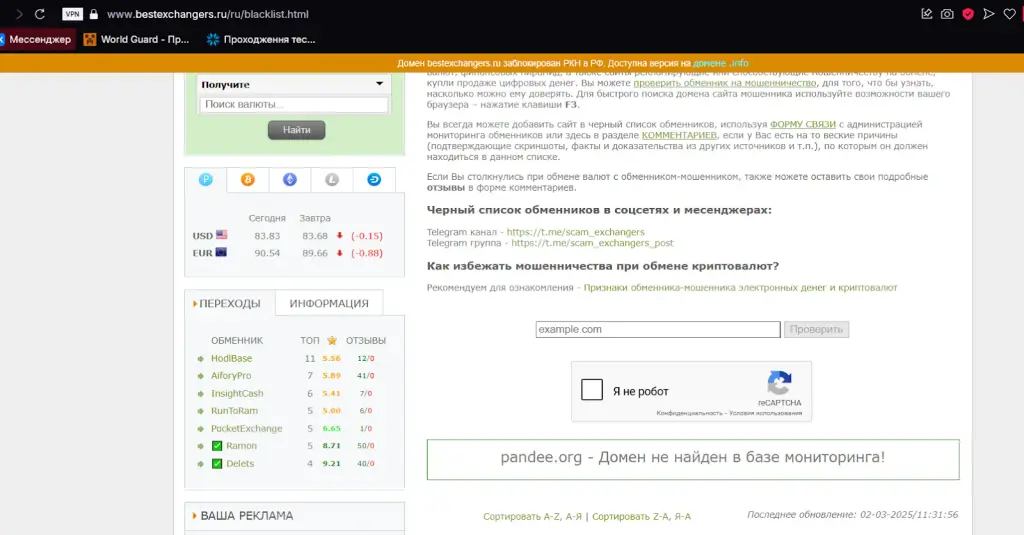The image size is (1024, 535).
Task: Click the ОТЗЫВЫ column header
Action: 366,340
